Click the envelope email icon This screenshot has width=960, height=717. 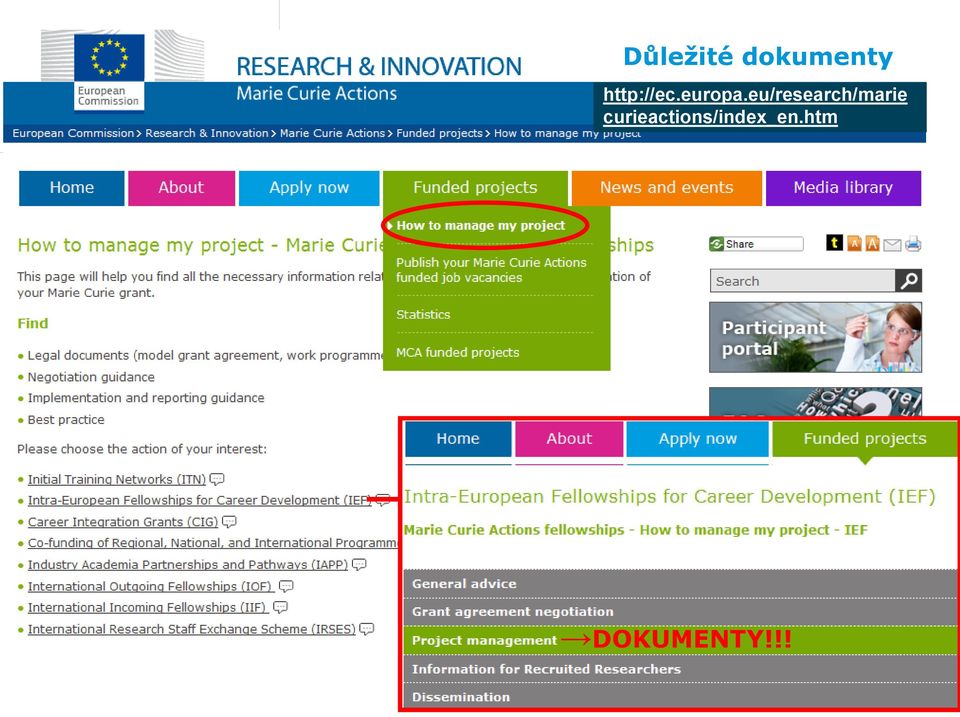(892, 245)
